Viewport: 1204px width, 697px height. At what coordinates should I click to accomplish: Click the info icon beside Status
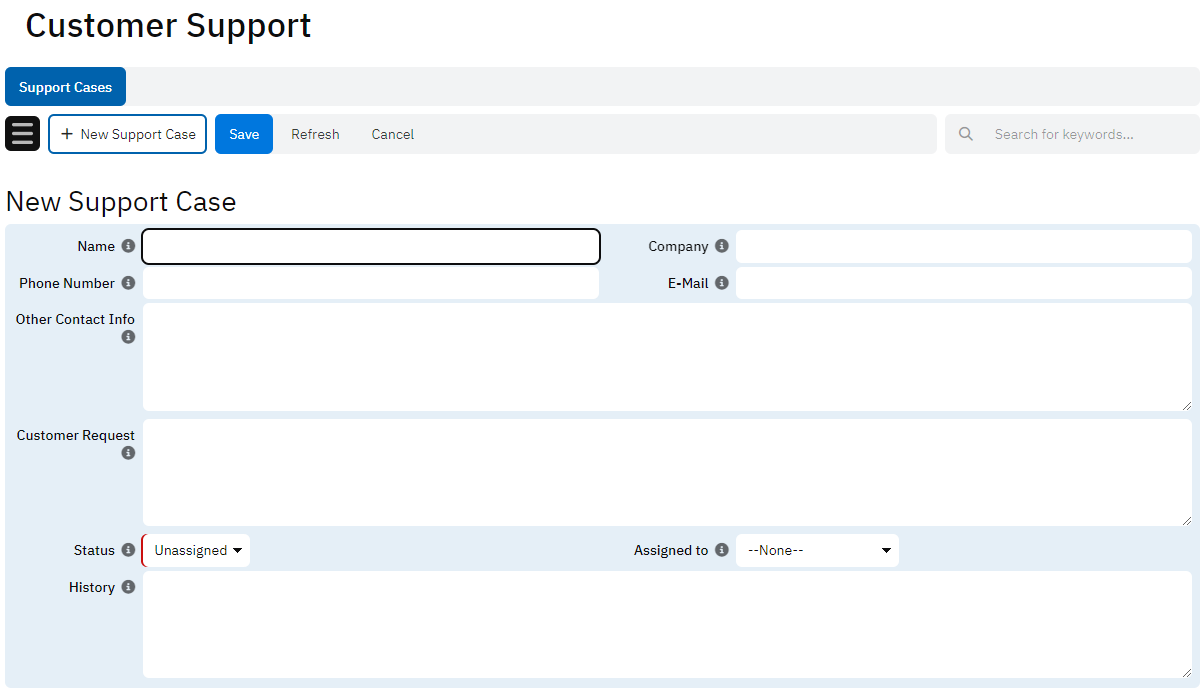pos(128,550)
